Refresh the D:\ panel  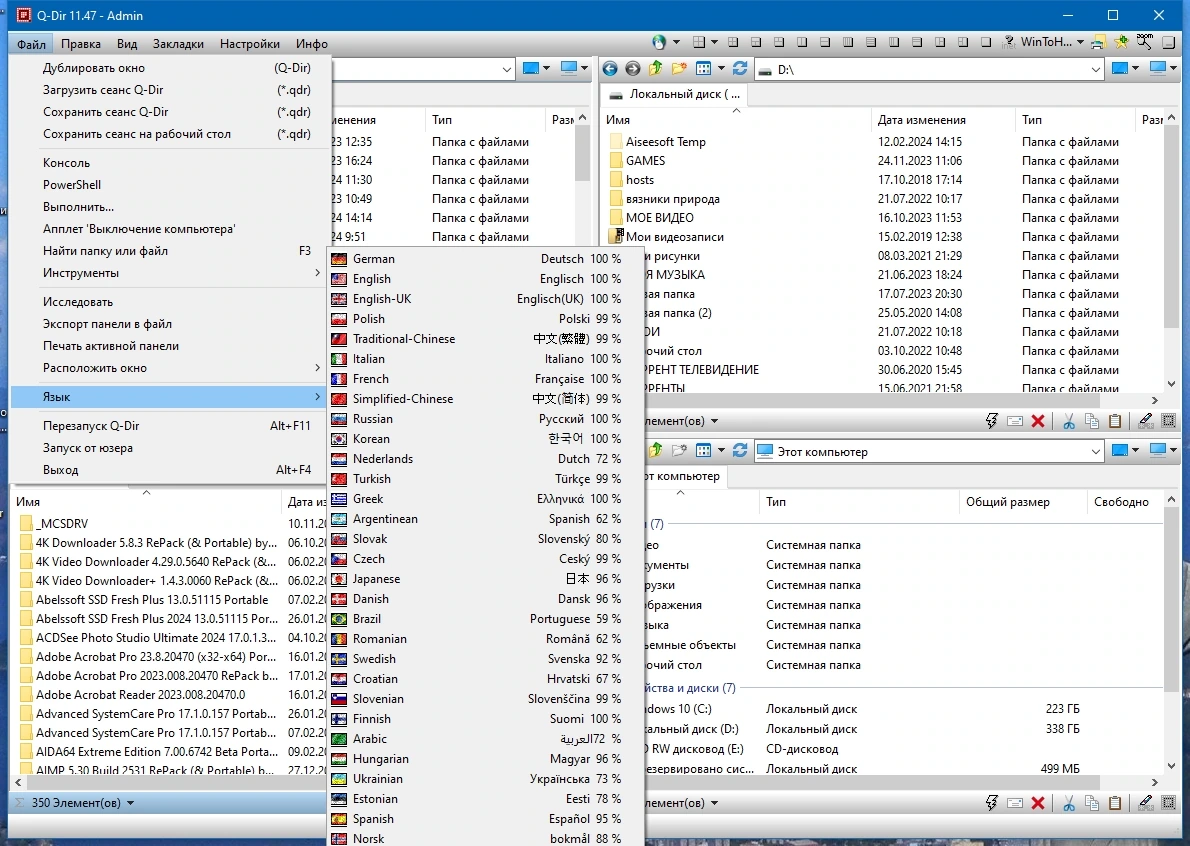coord(740,69)
